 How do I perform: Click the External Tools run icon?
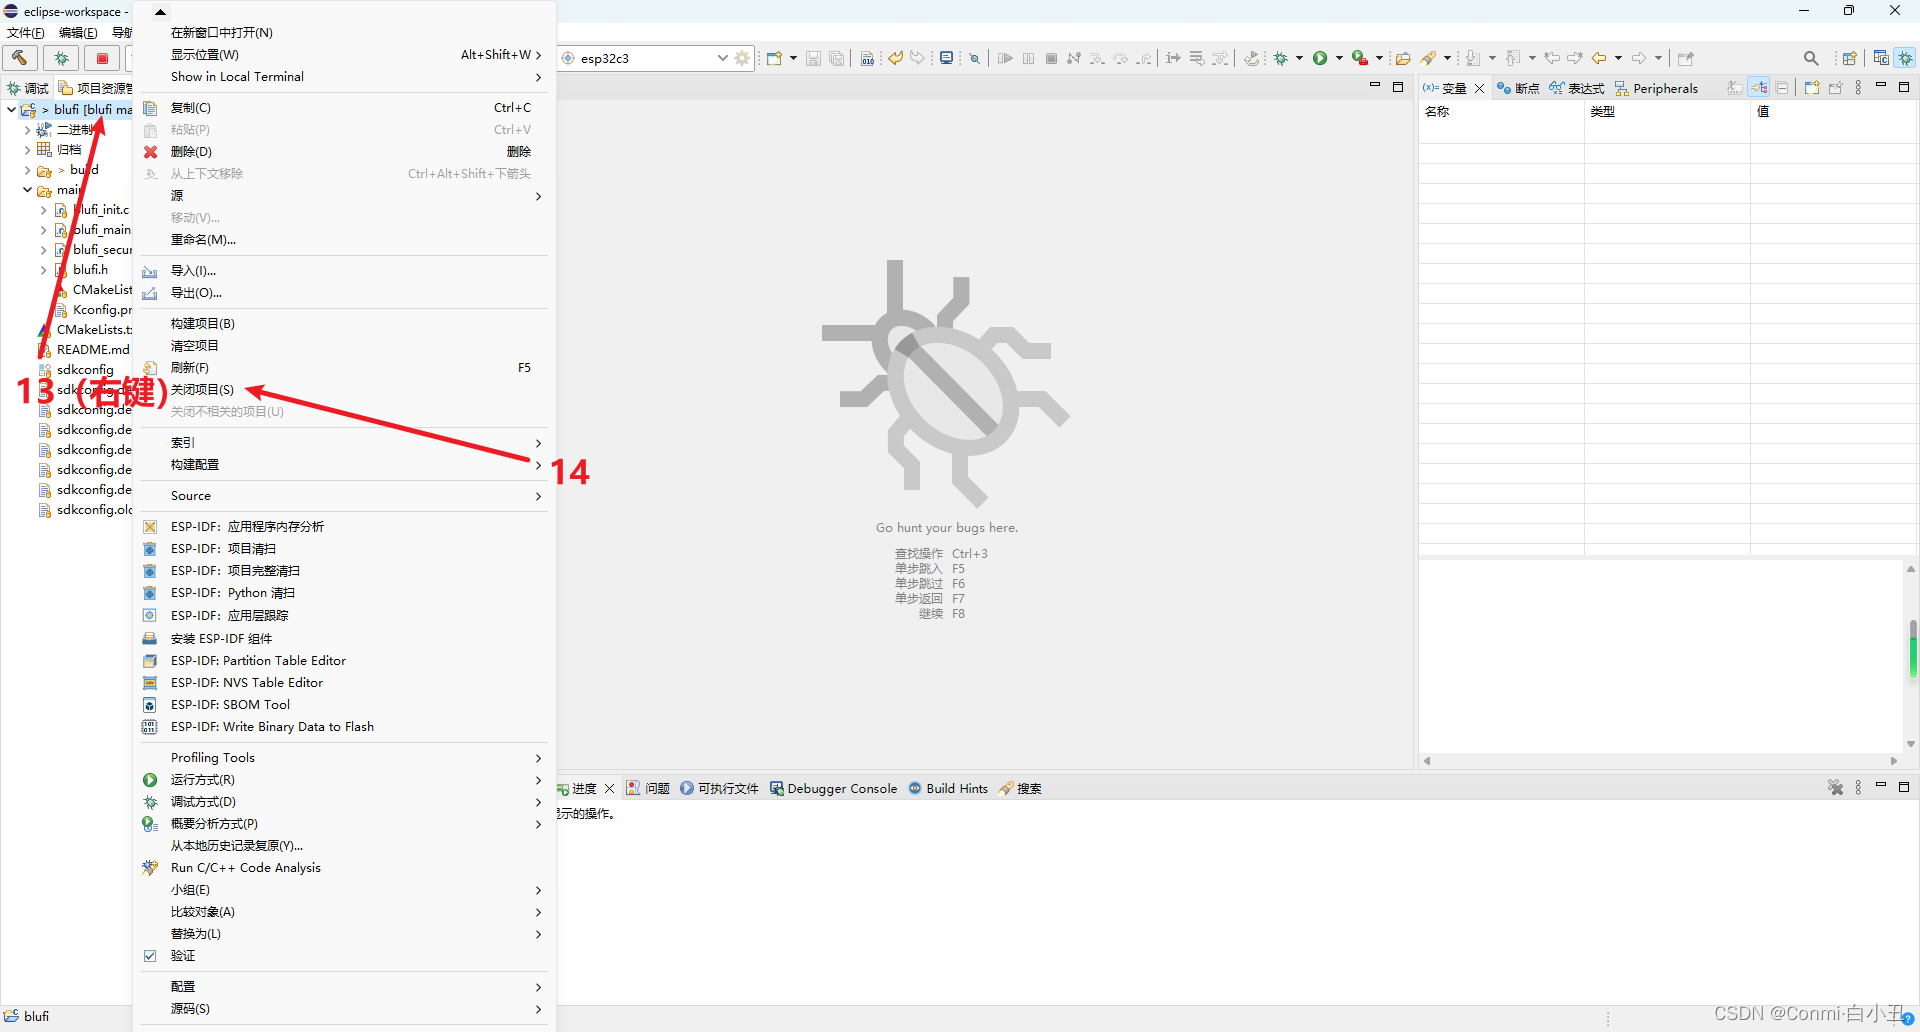click(1360, 58)
